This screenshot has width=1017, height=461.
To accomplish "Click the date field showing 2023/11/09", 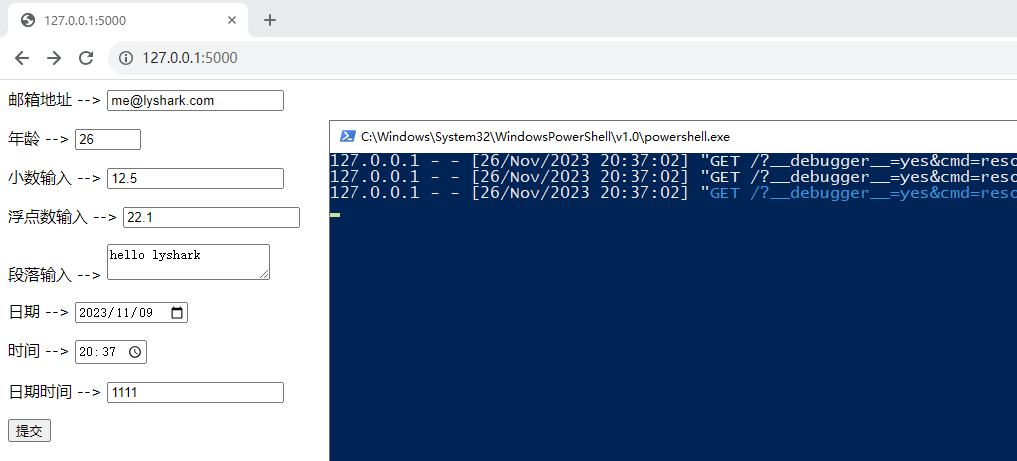I will (x=132, y=313).
